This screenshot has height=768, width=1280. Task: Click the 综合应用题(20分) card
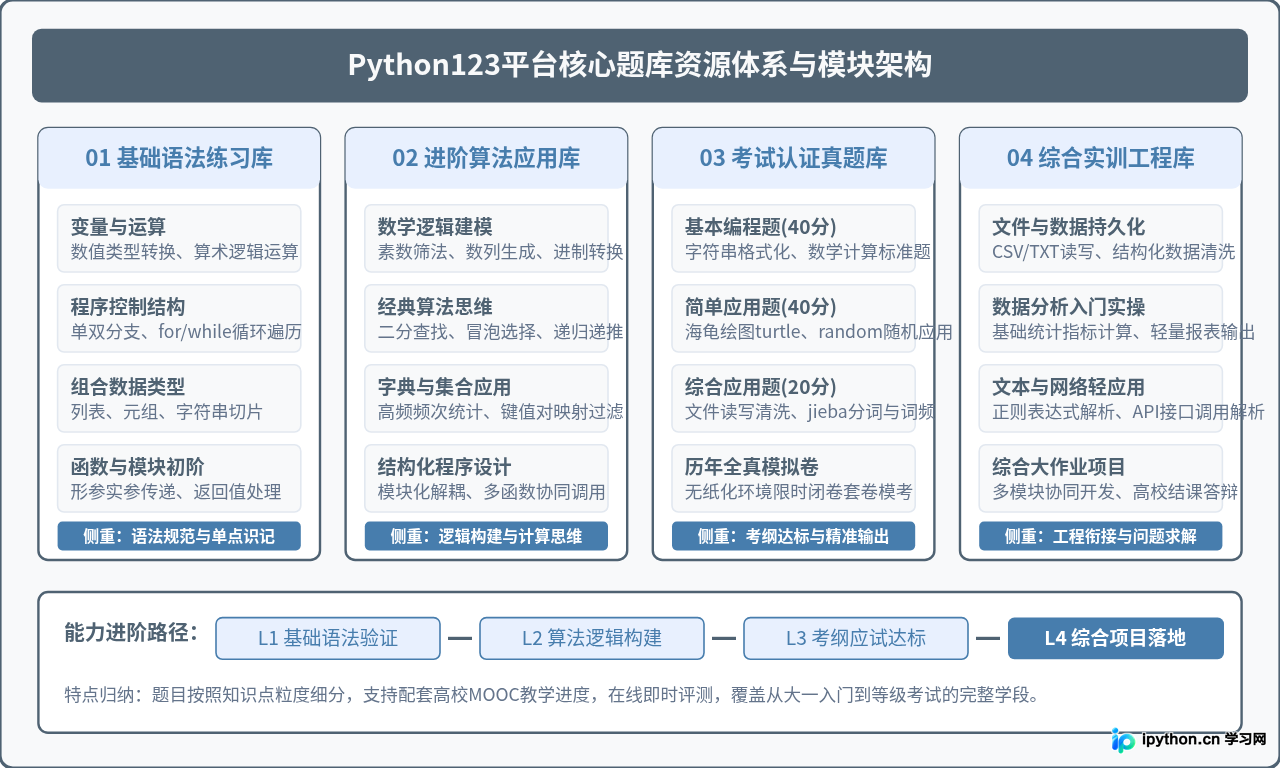(793, 398)
